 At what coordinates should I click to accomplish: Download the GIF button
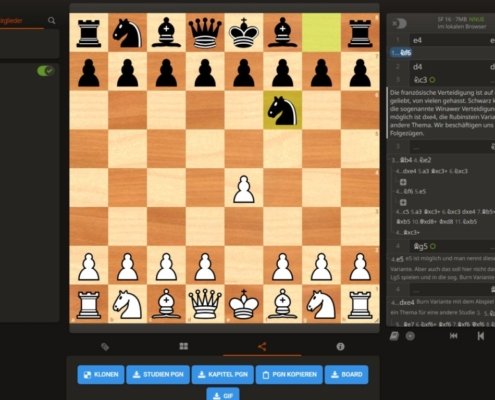[223, 394]
